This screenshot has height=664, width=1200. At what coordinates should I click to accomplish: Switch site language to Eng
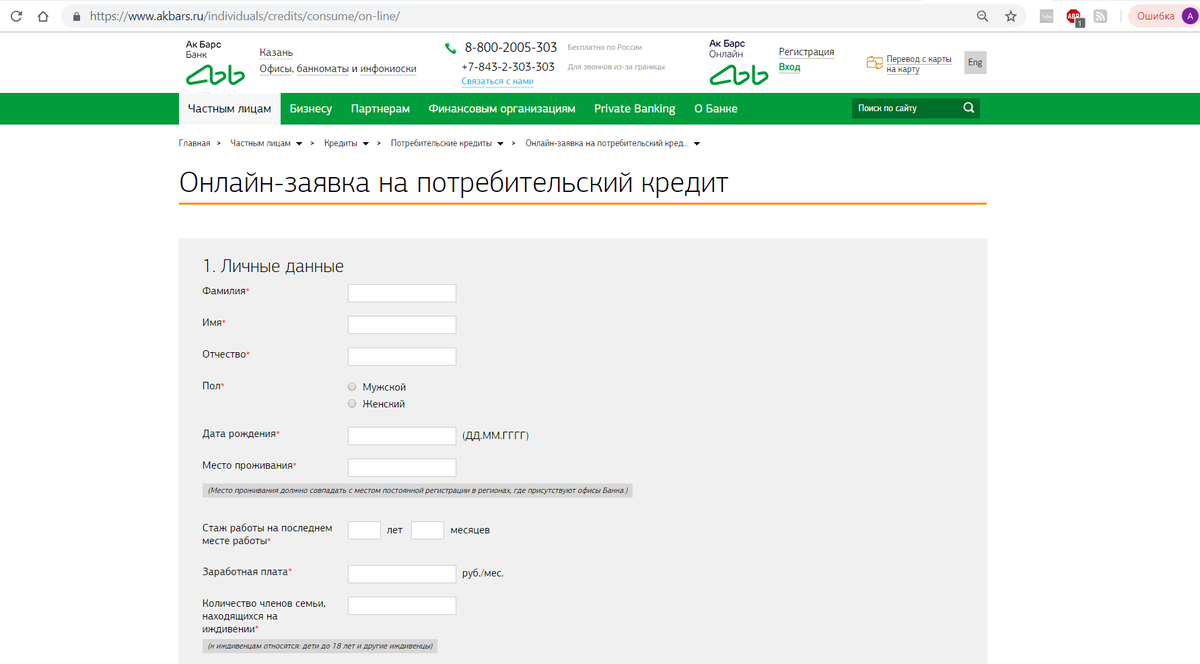[974, 62]
